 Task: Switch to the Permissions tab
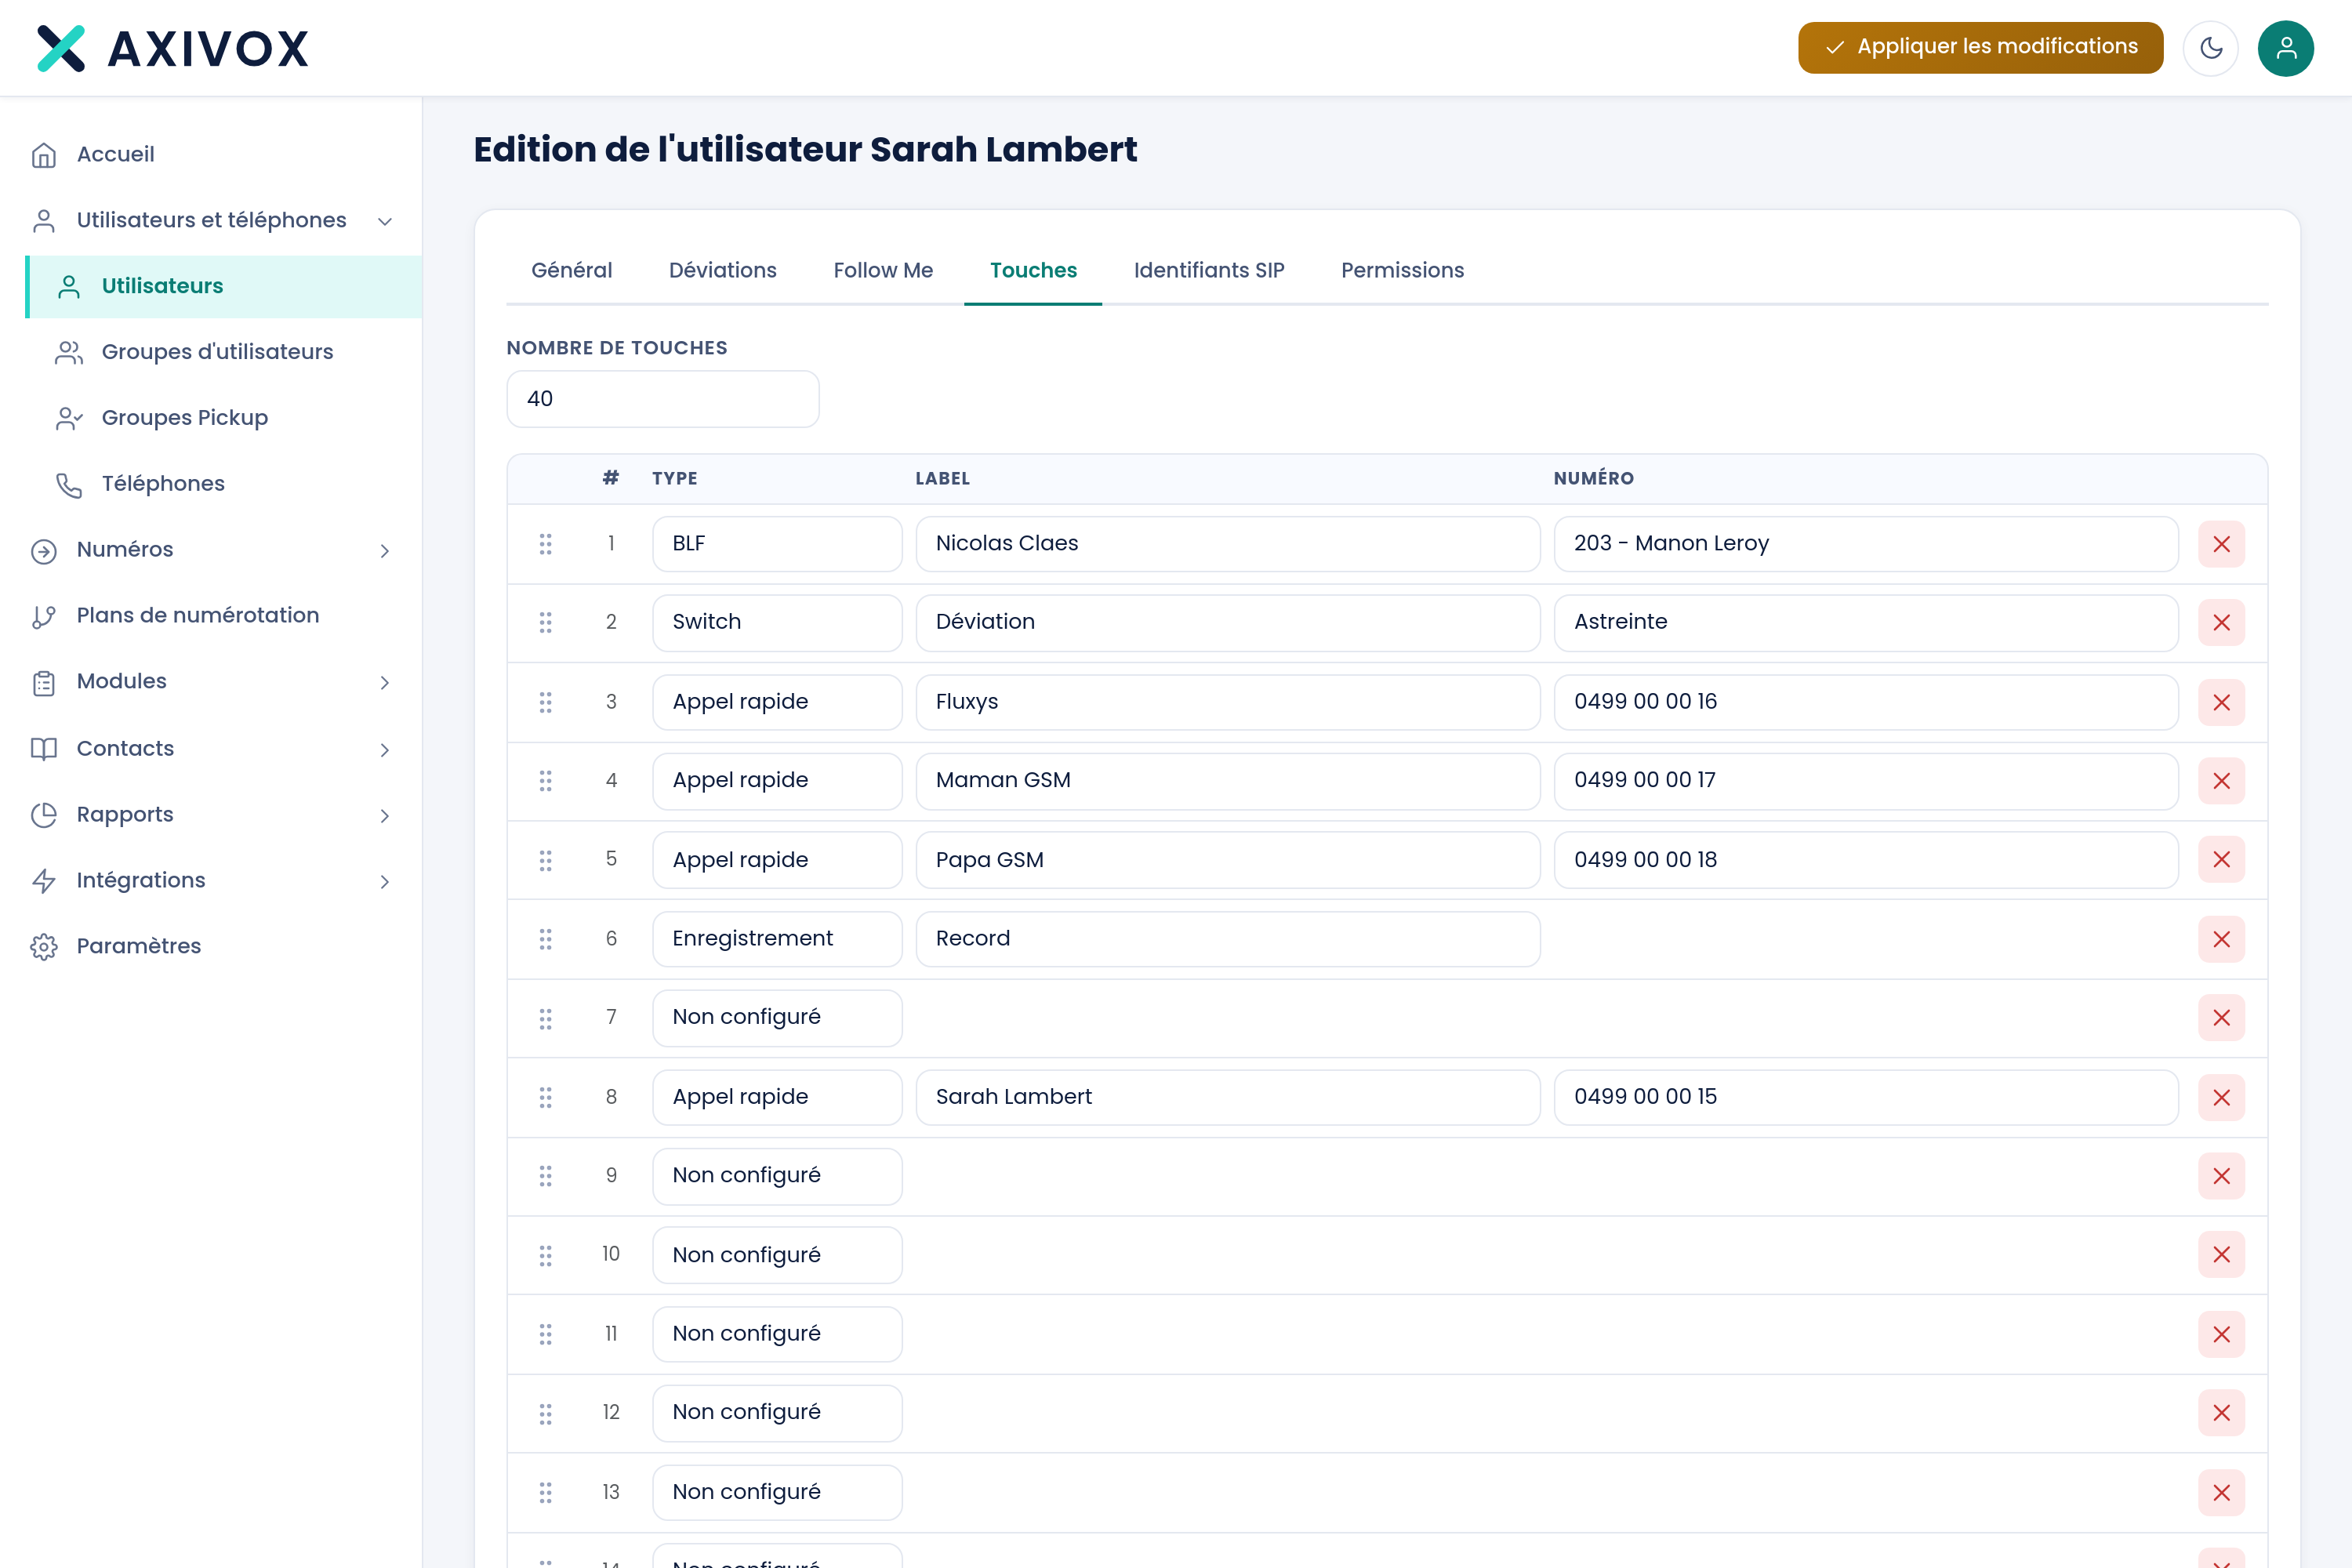1402,270
